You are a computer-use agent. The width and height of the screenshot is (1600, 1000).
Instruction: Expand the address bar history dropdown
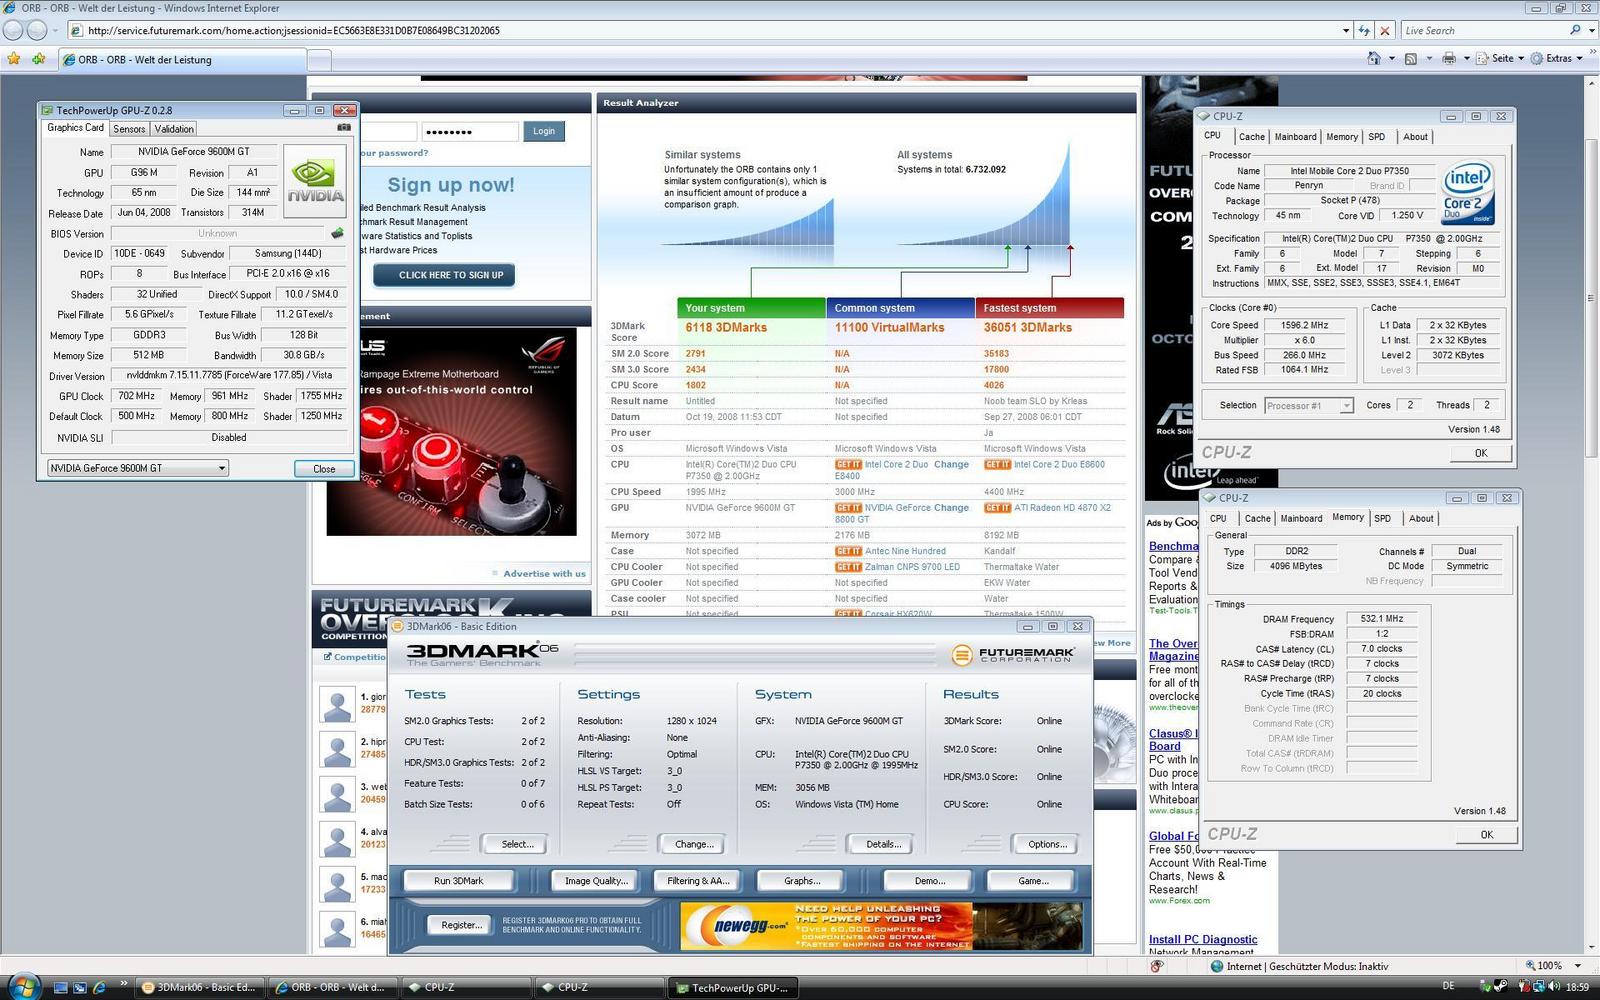pos(1345,30)
